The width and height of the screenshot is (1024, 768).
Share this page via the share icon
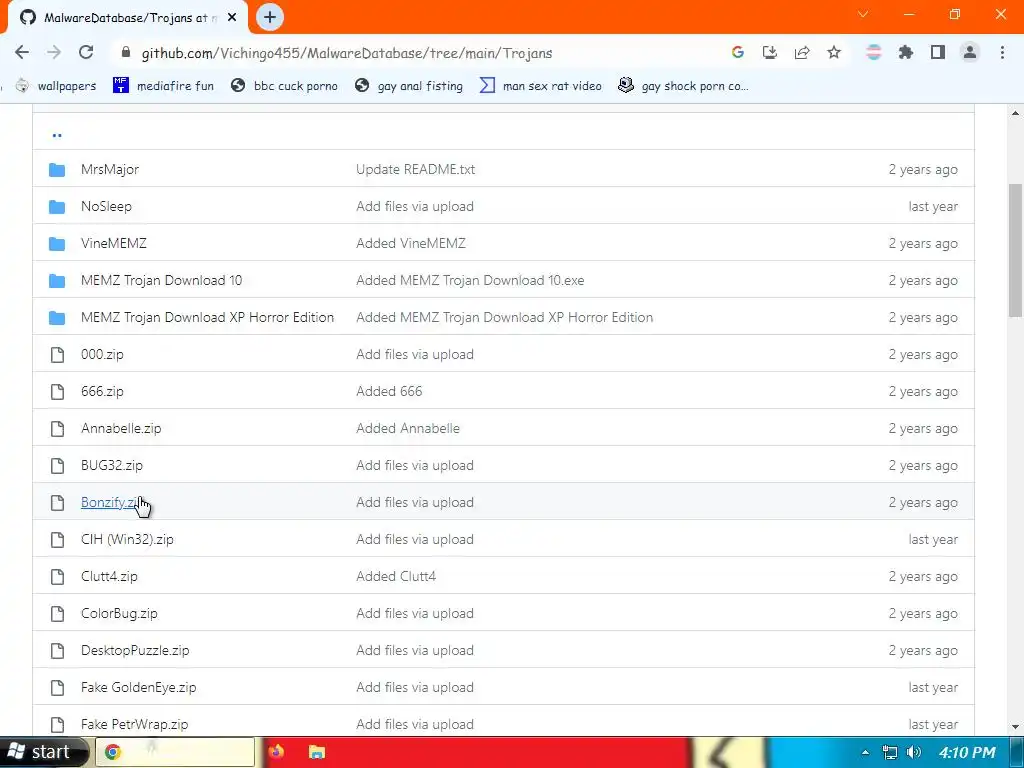tap(802, 52)
